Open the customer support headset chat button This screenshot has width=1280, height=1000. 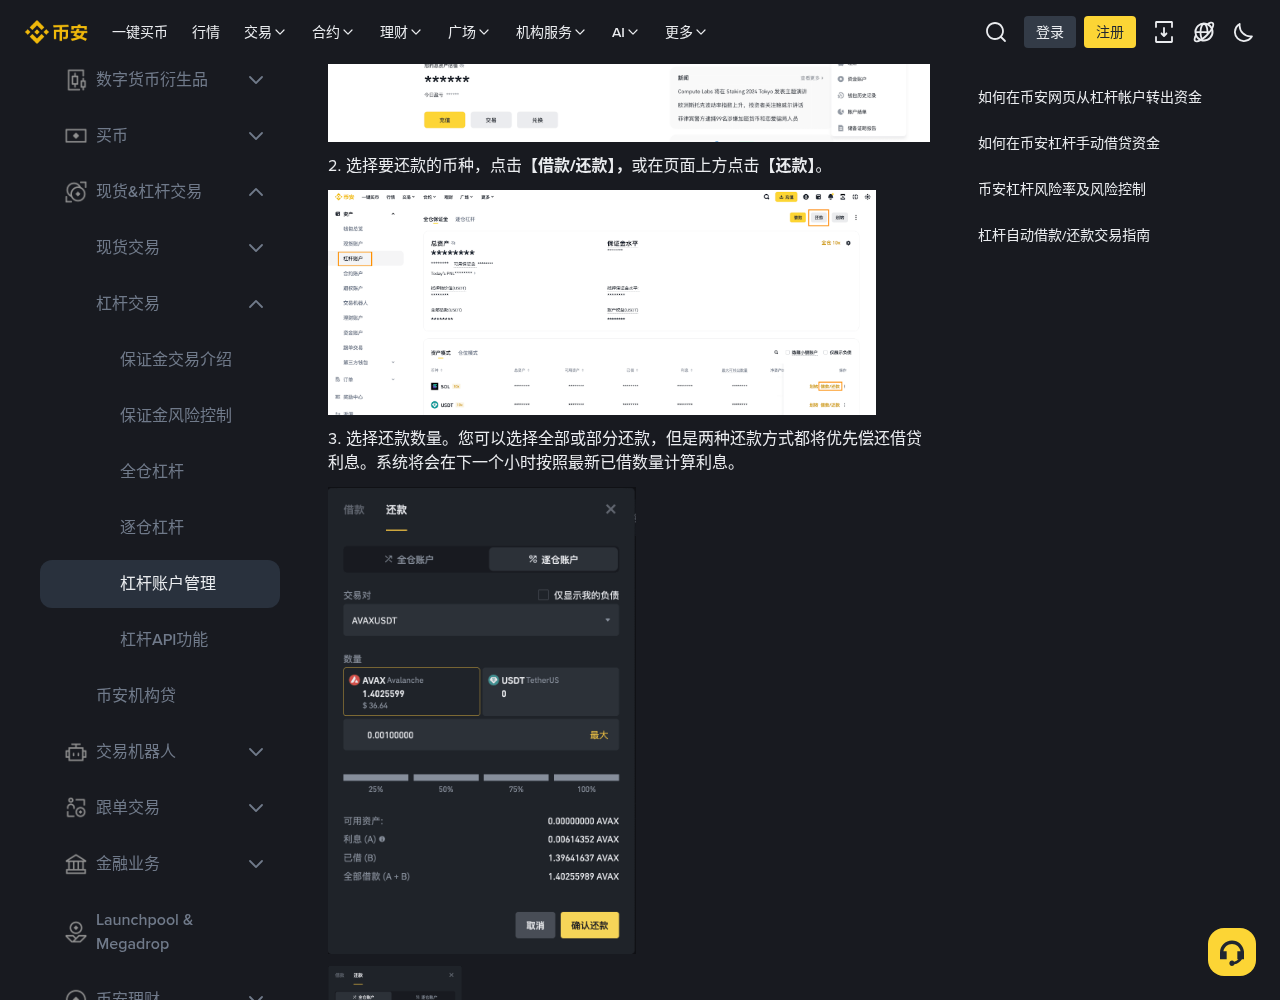click(1232, 952)
